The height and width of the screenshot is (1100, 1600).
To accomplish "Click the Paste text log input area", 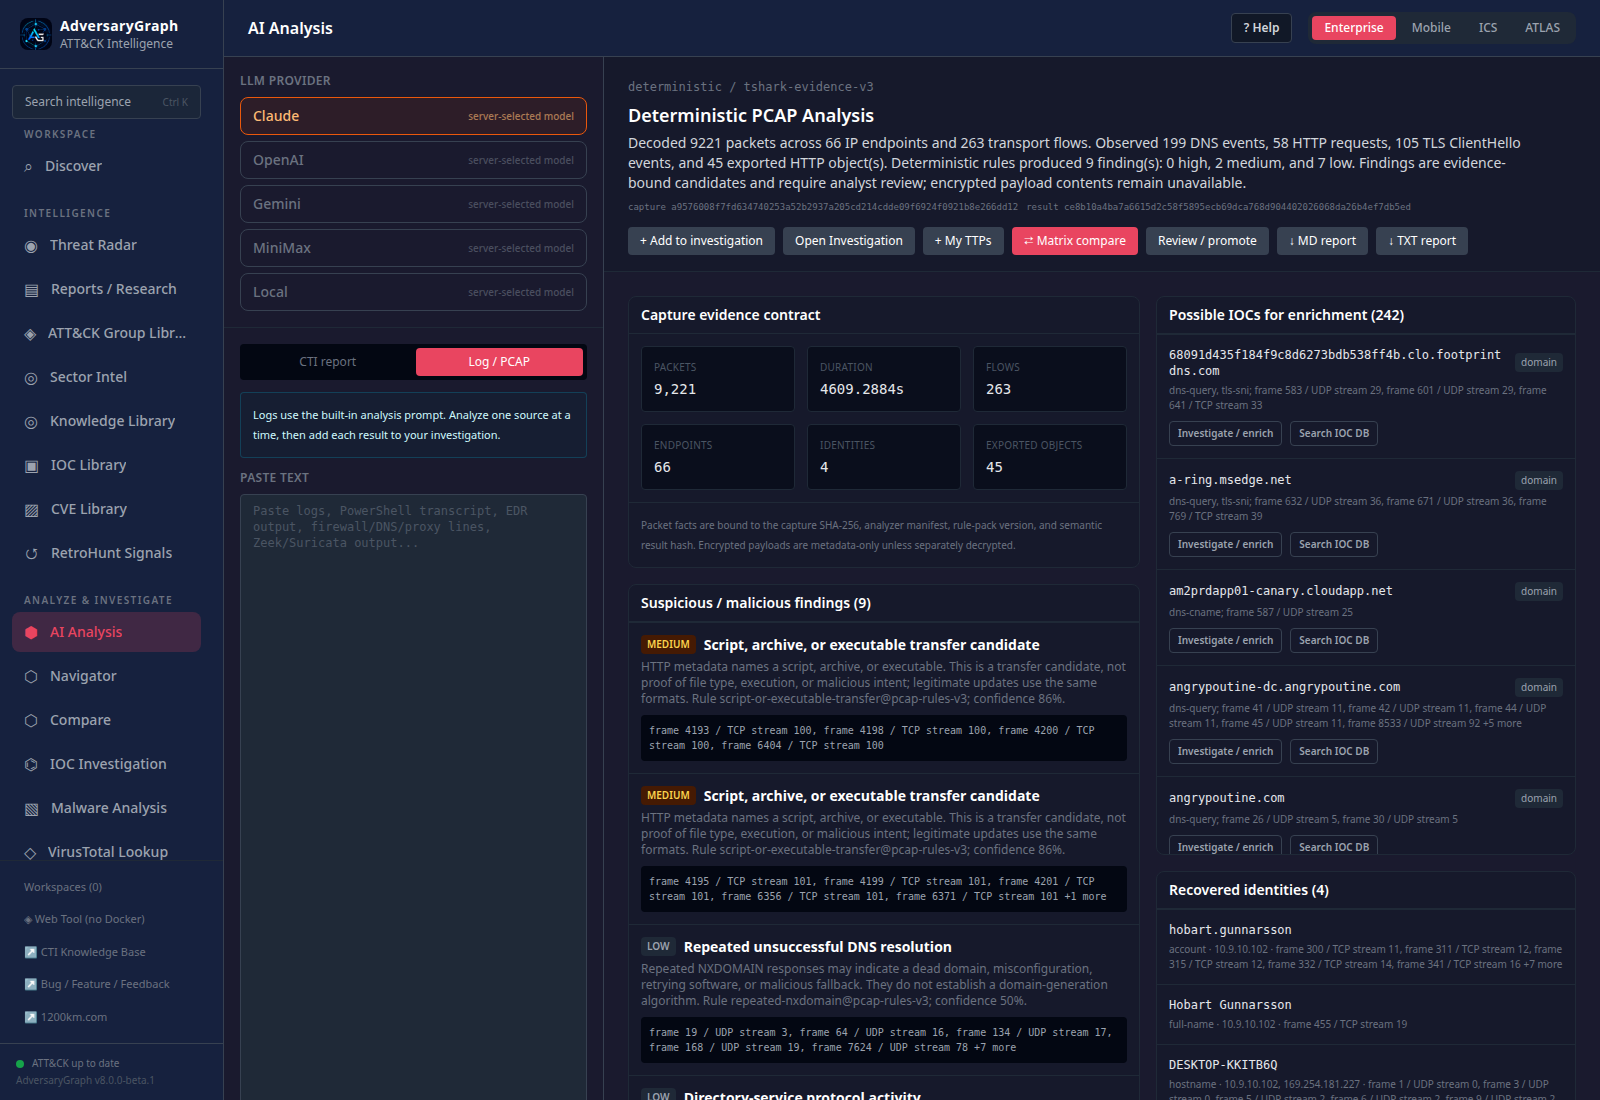I will 413,797.
